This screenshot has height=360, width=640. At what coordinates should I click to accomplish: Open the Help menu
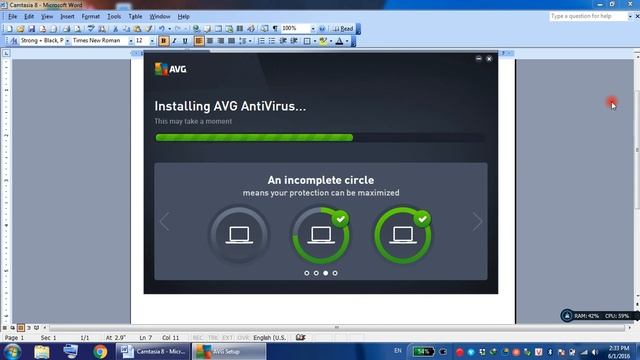coord(183,16)
